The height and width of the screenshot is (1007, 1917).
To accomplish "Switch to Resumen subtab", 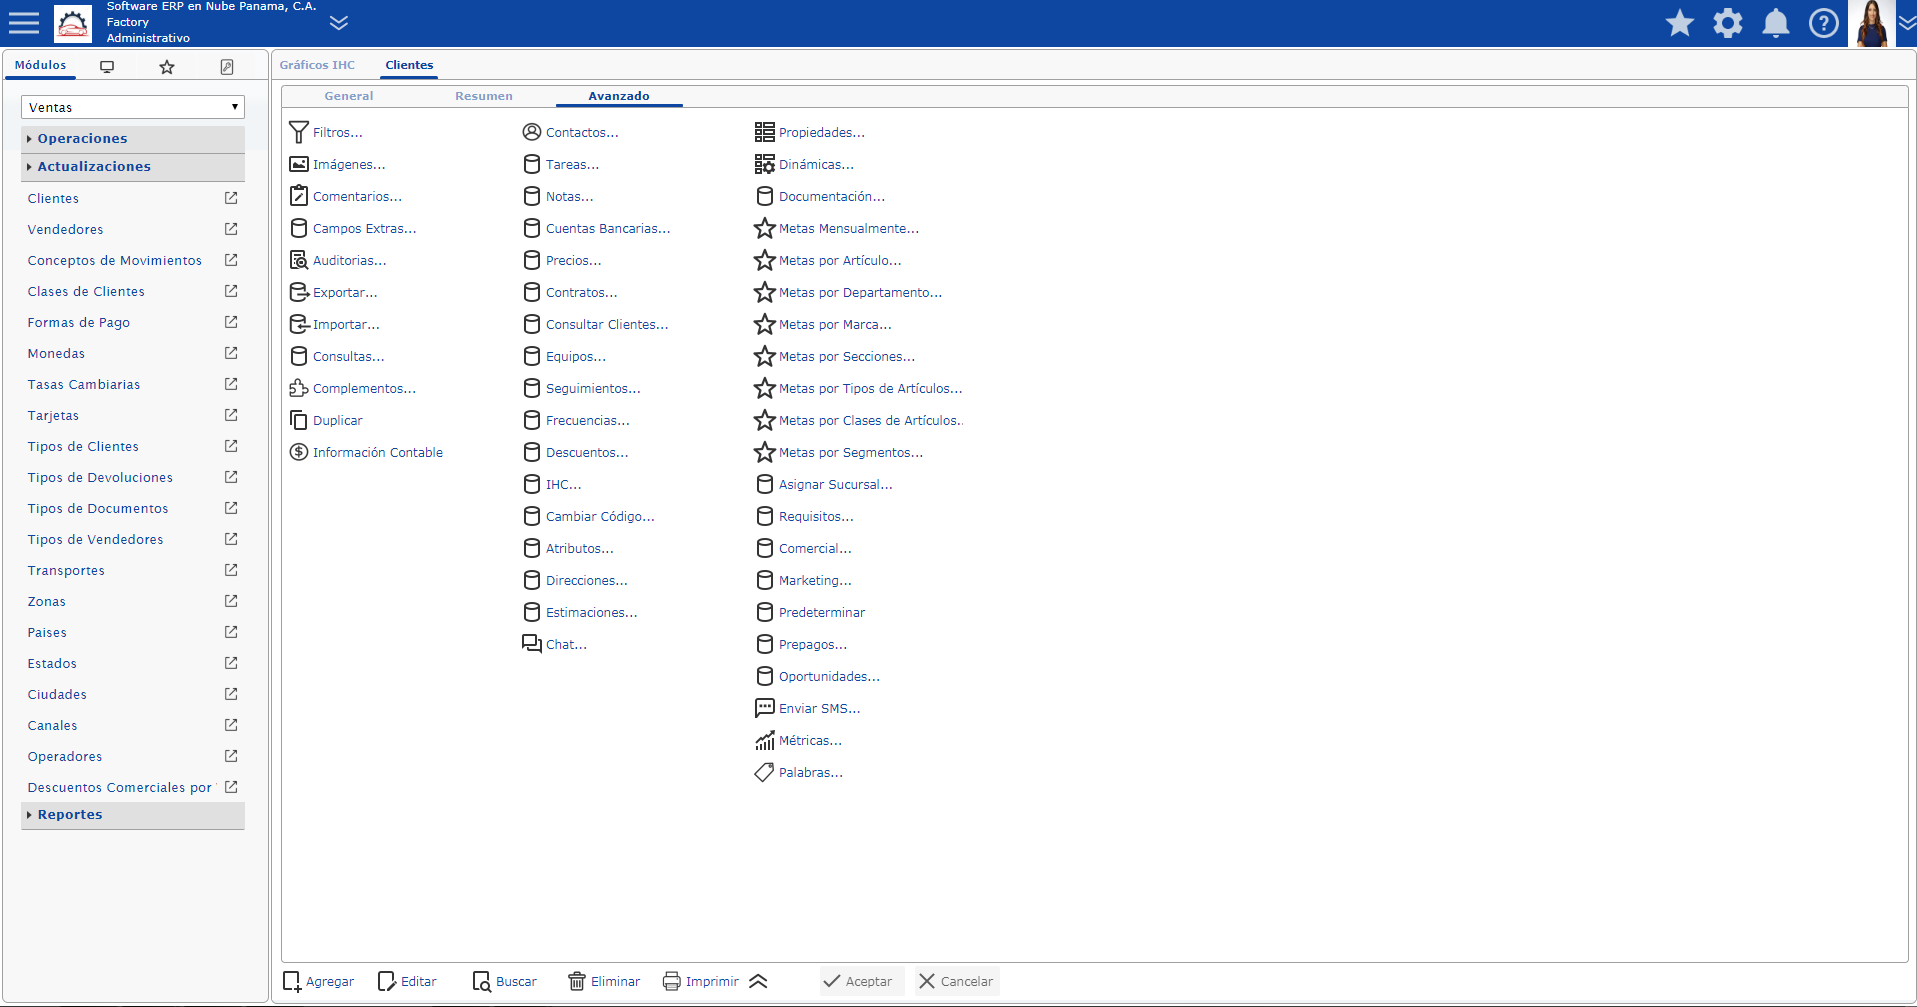I will point(484,96).
